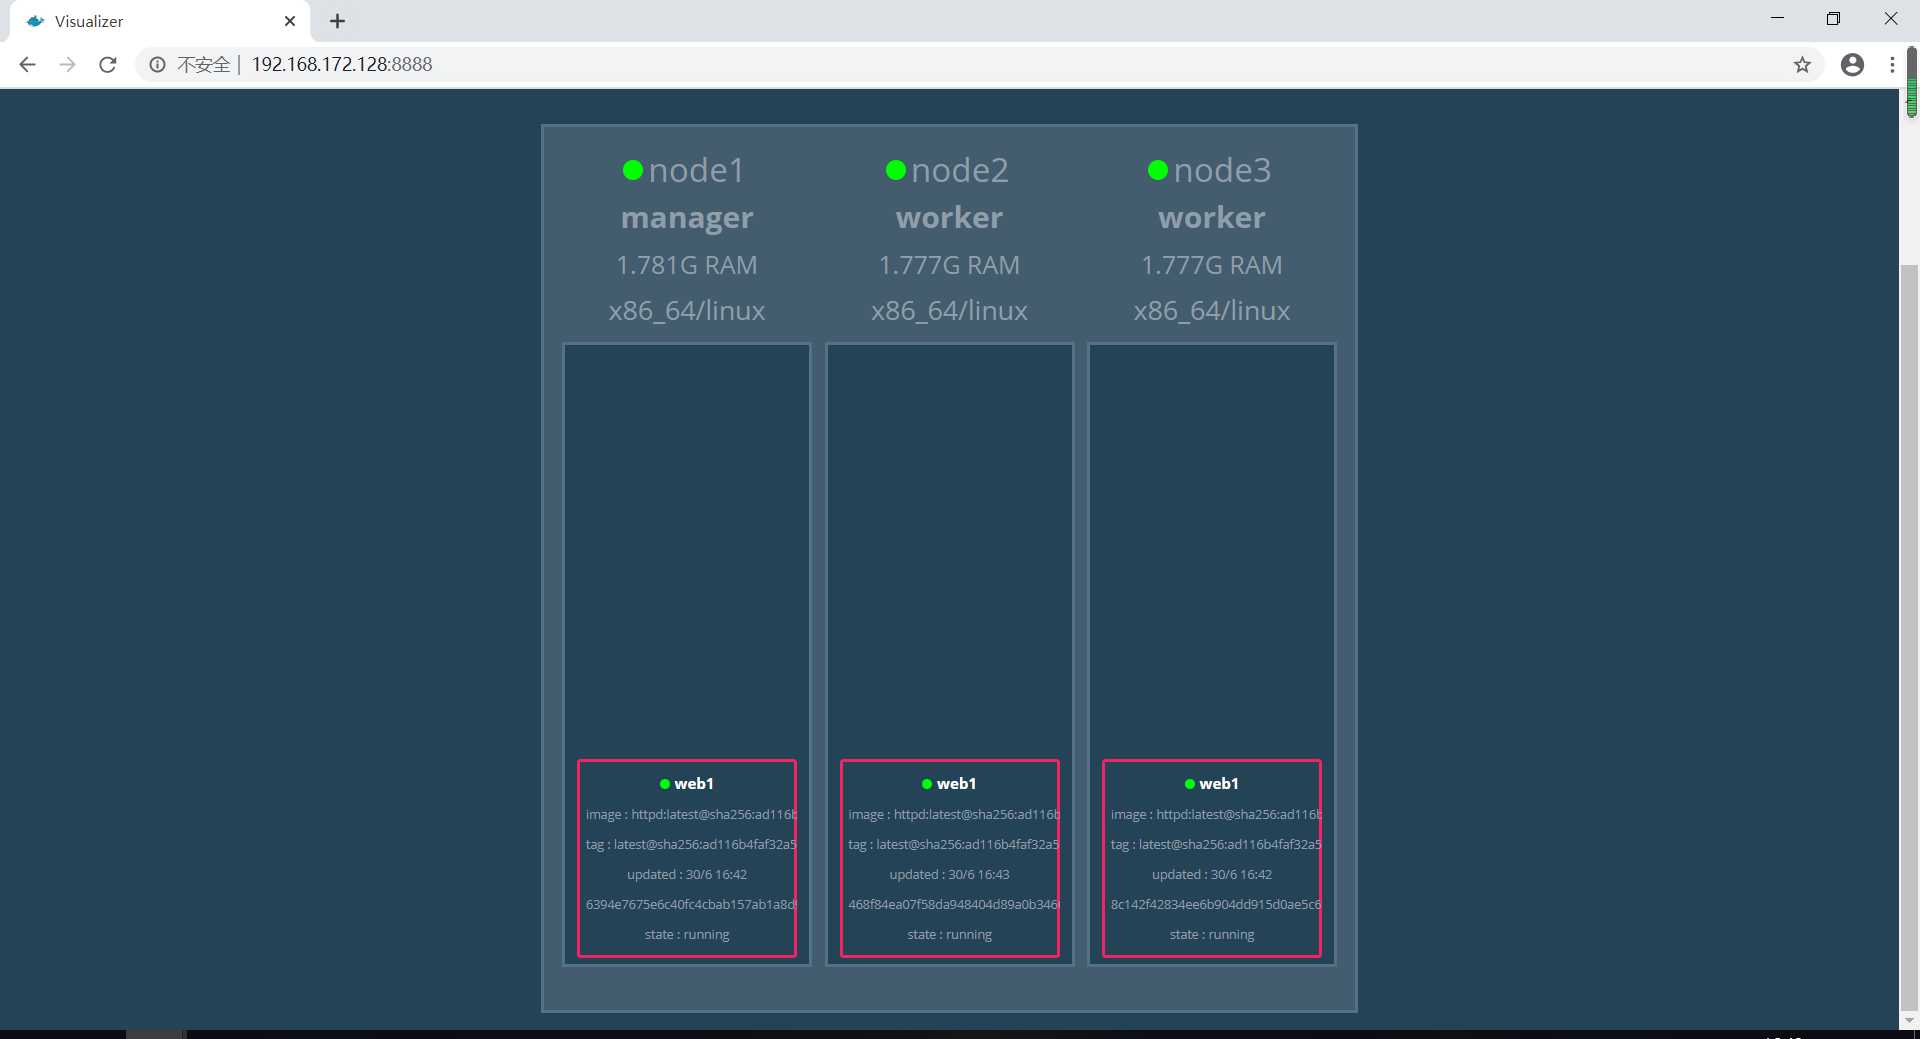
Task: Bookmark this page with the star icon
Action: pos(1802,64)
